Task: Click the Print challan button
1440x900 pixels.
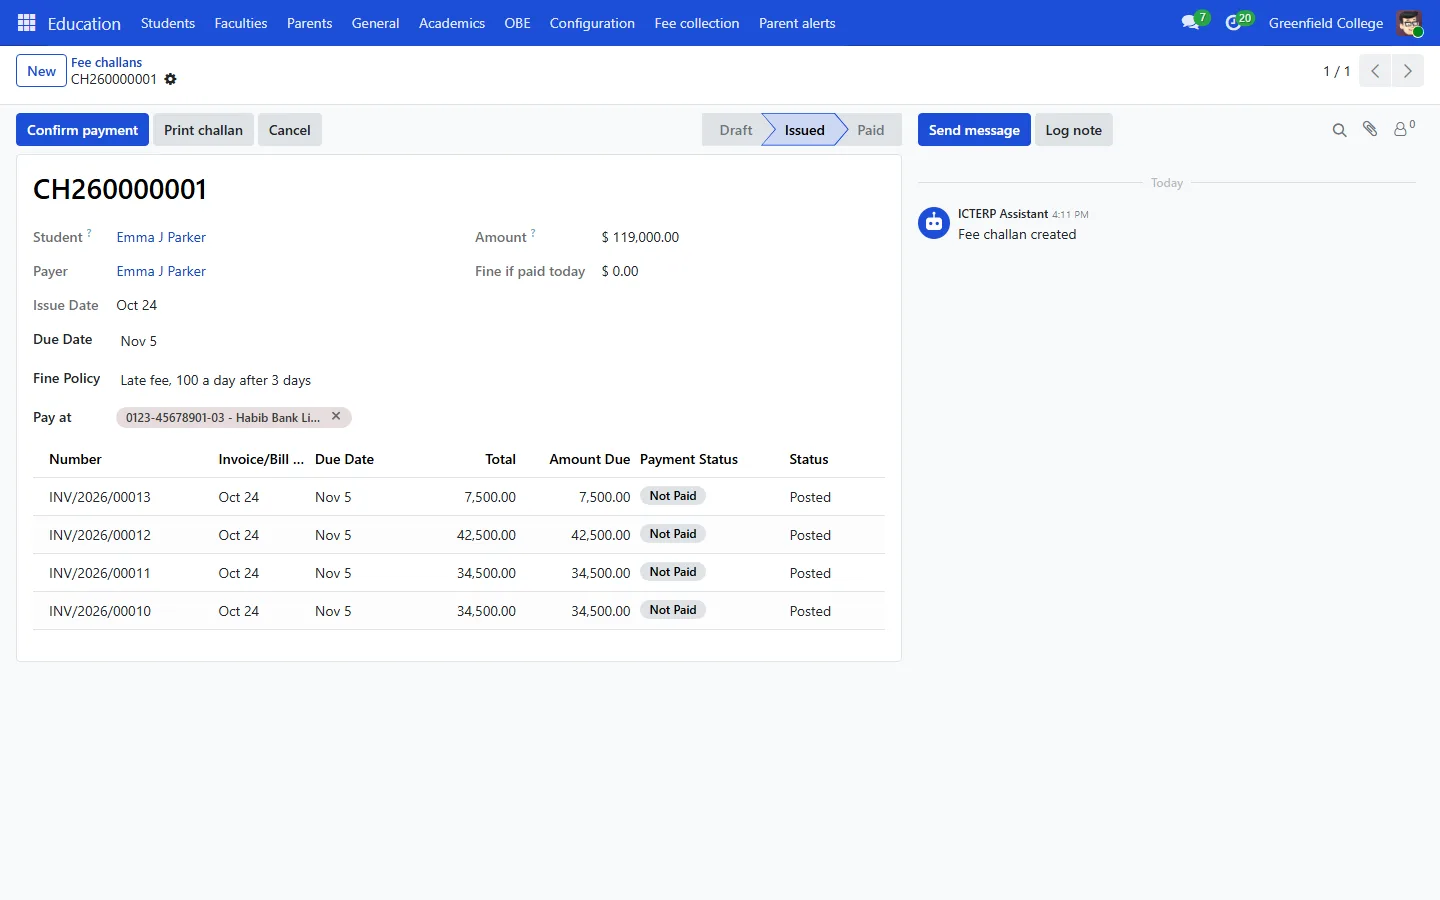Action: click(203, 130)
